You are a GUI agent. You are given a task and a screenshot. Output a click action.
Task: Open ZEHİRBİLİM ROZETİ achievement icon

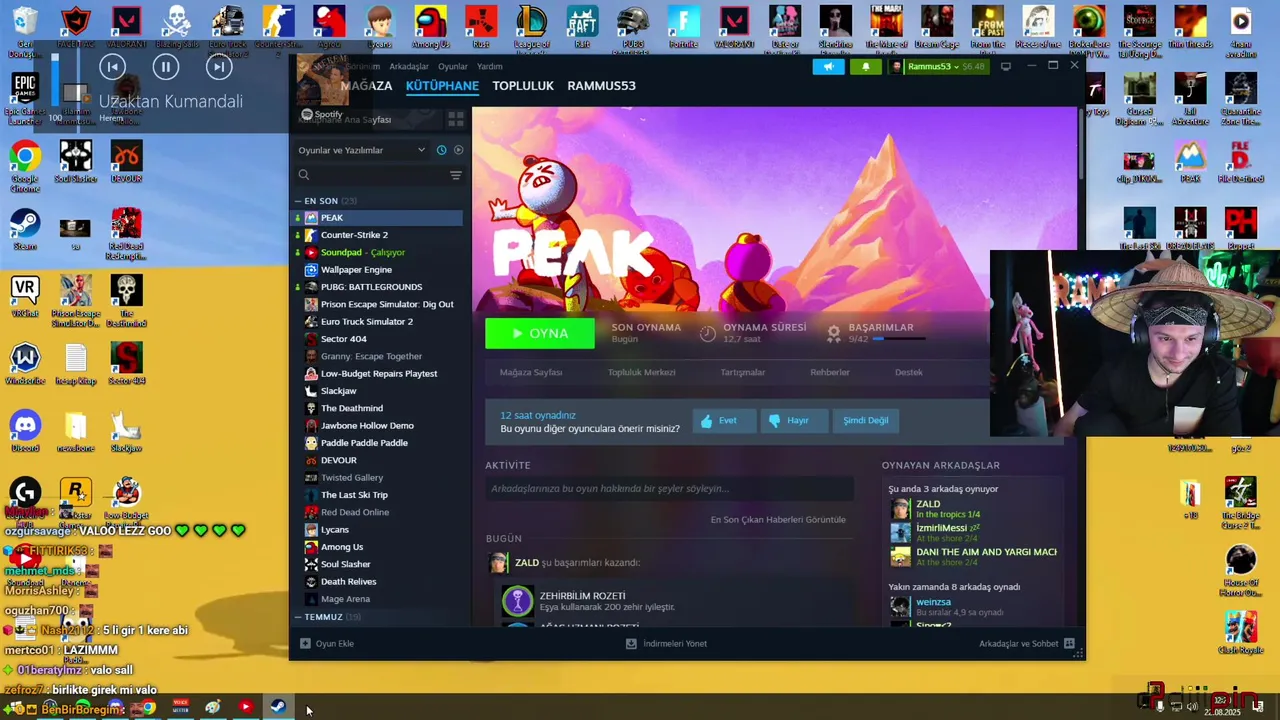tap(518, 601)
